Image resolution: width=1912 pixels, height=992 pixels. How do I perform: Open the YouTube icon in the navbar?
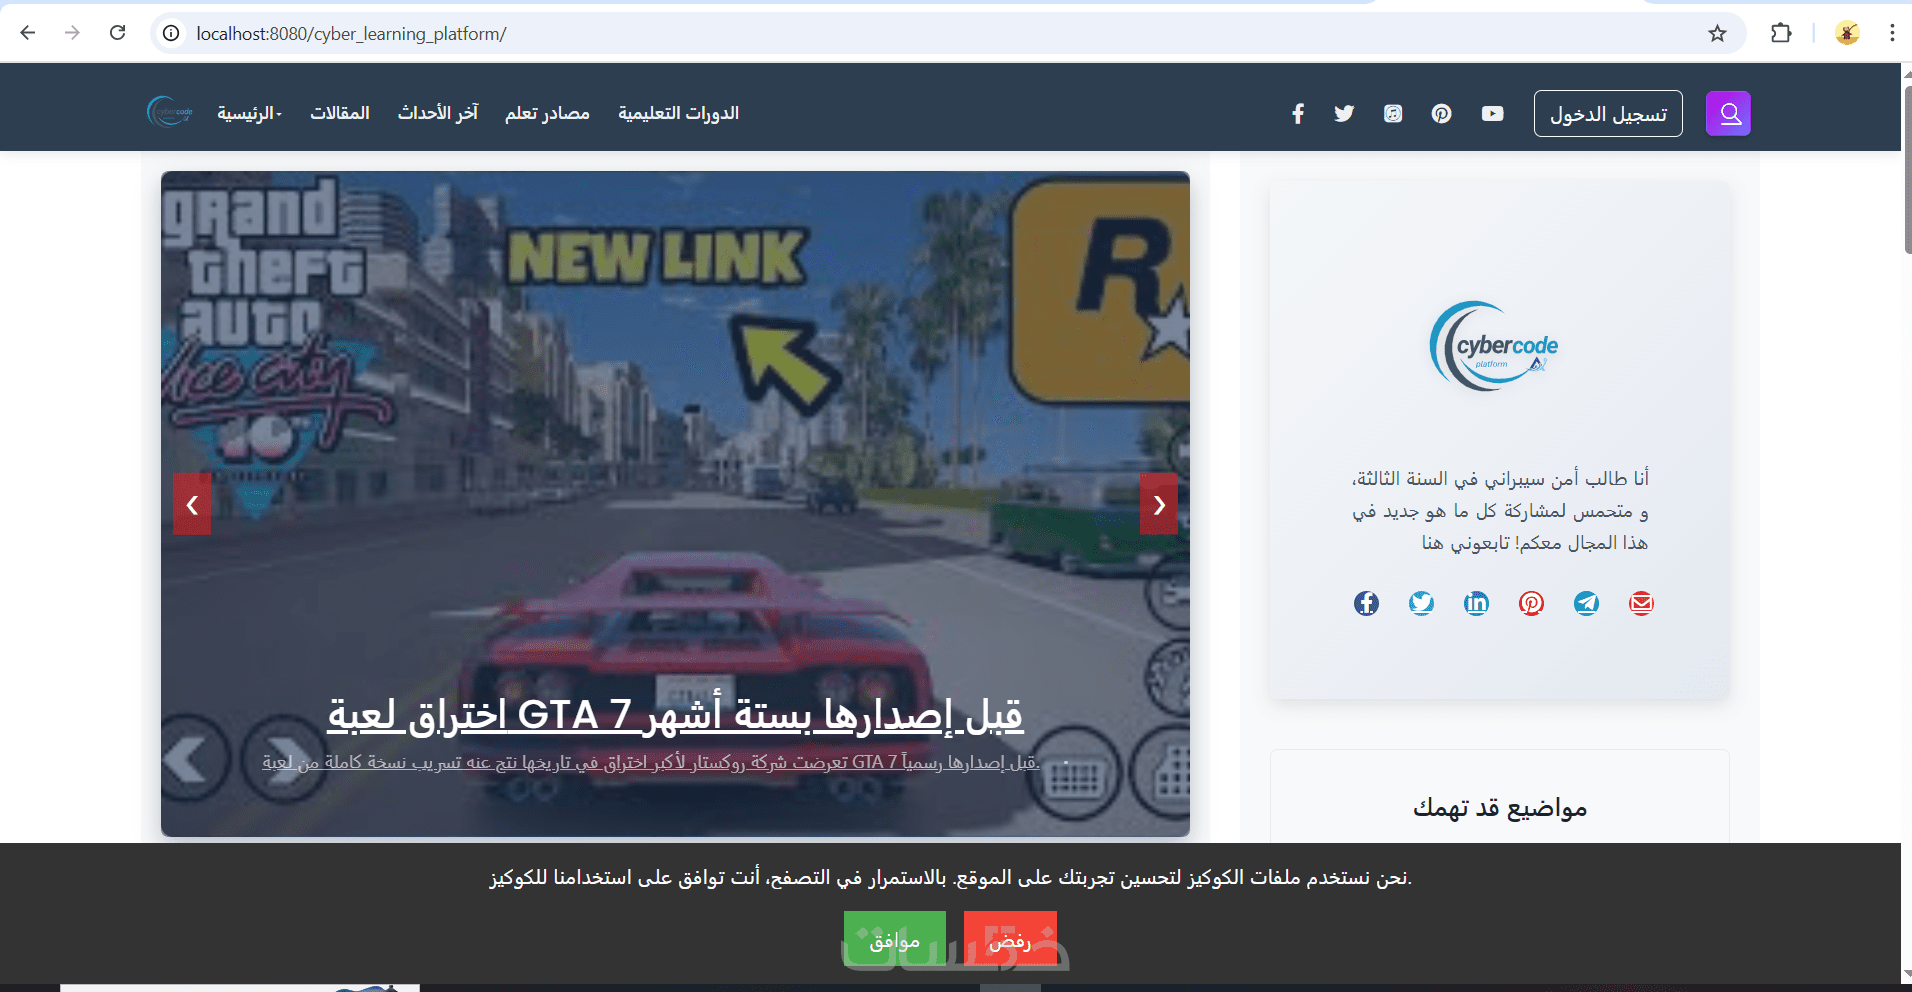point(1493,113)
